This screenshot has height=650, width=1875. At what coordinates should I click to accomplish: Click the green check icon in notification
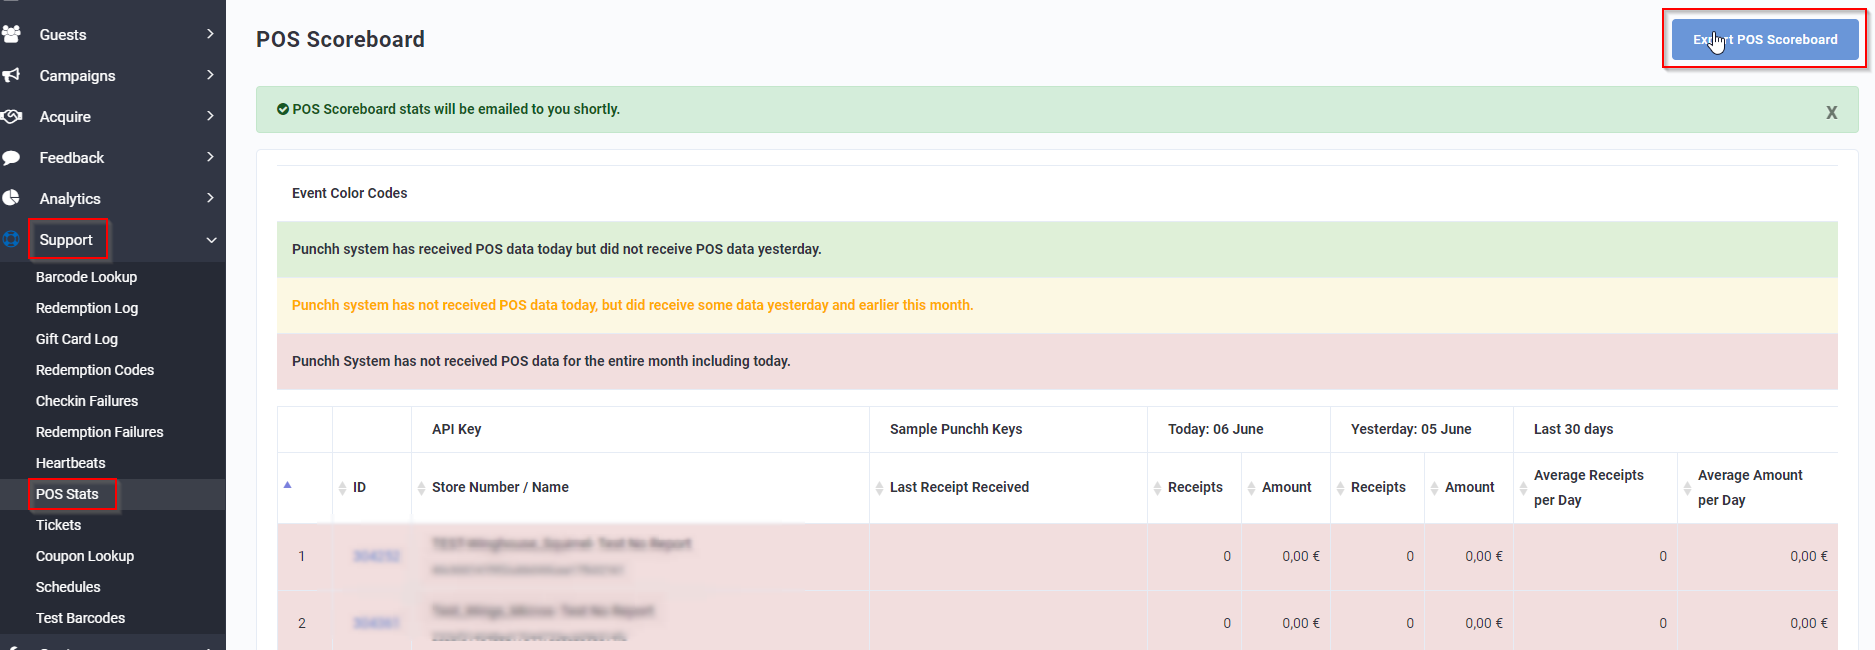pos(283,109)
